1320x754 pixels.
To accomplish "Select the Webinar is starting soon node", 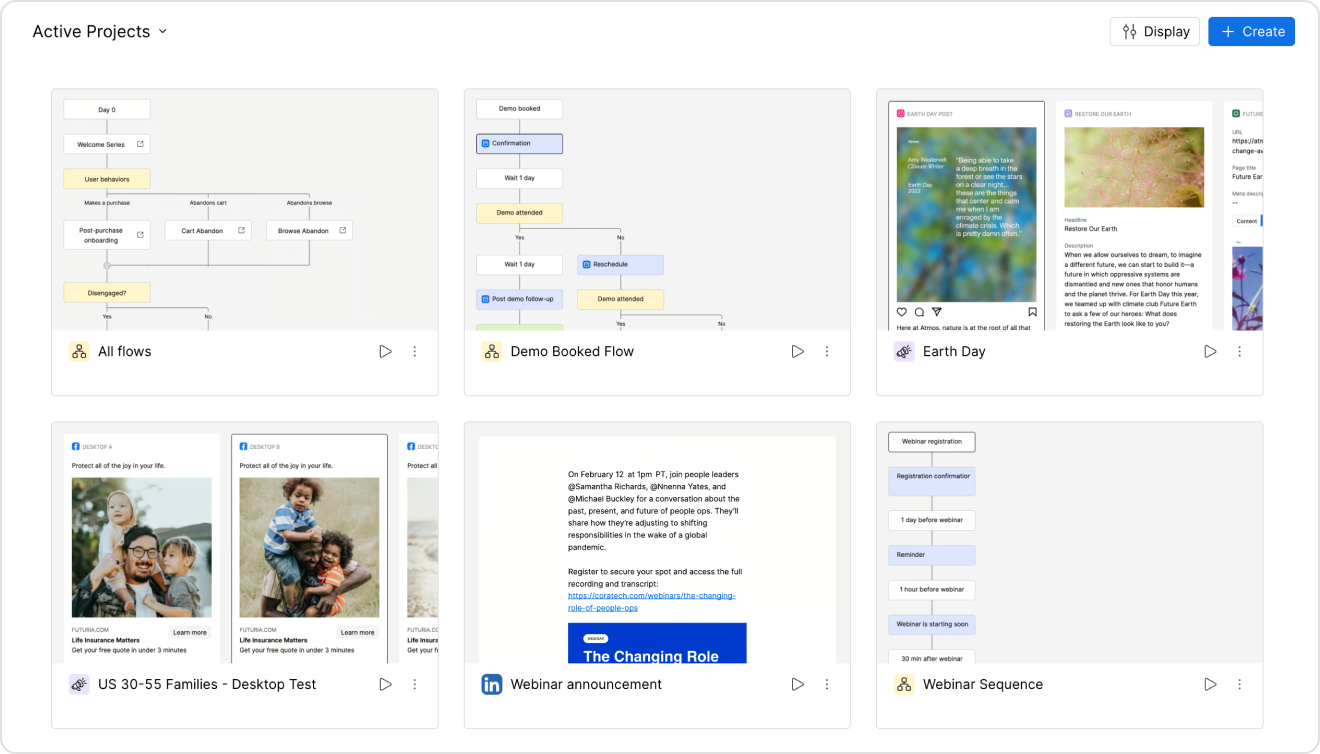I will click(931, 624).
